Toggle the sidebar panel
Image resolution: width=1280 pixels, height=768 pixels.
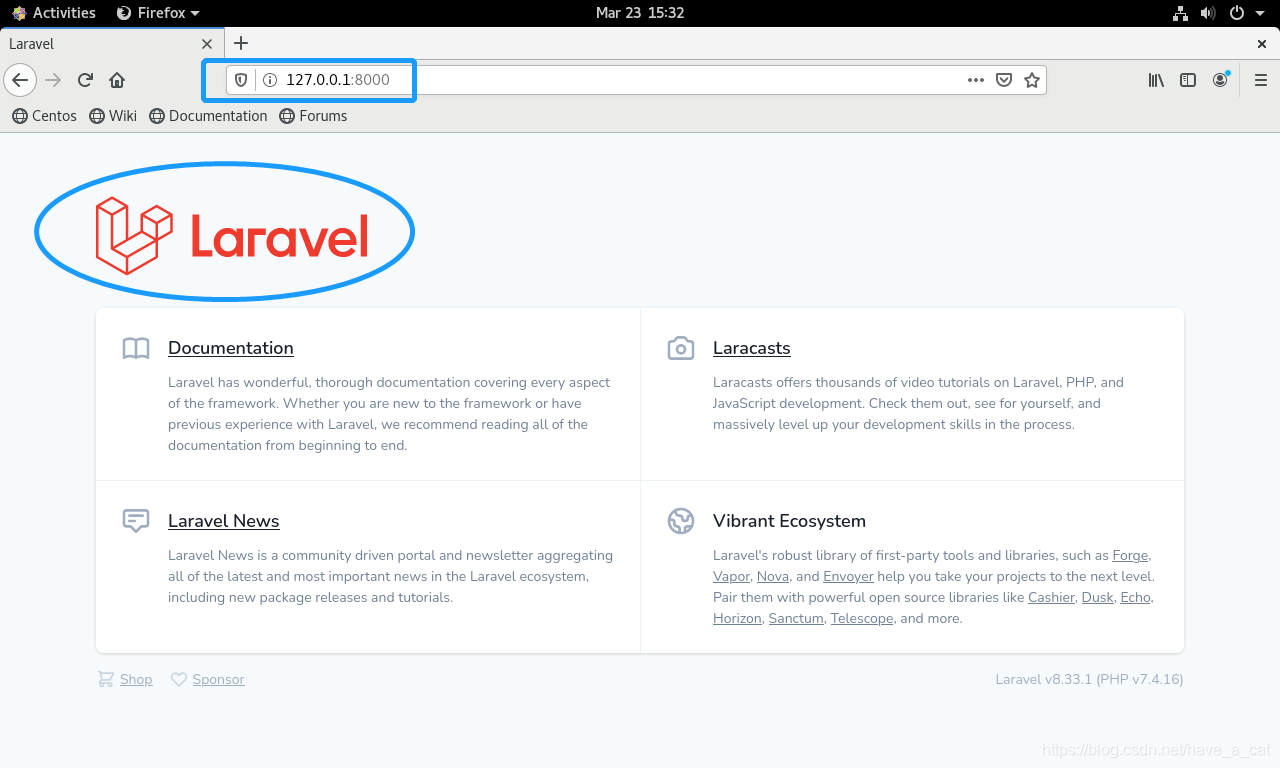pos(1188,80)
